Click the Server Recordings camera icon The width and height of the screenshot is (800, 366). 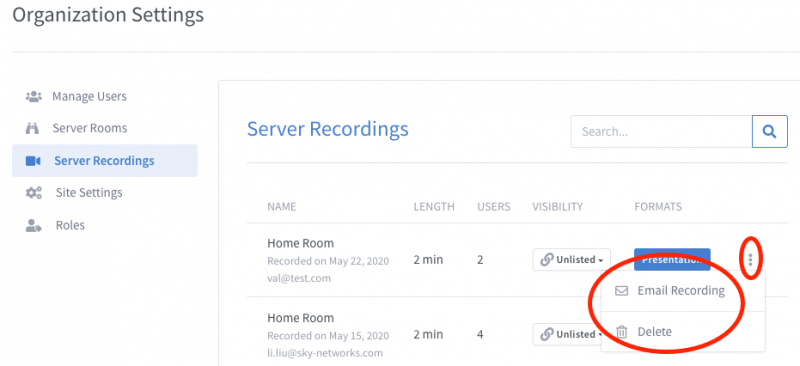33,161
